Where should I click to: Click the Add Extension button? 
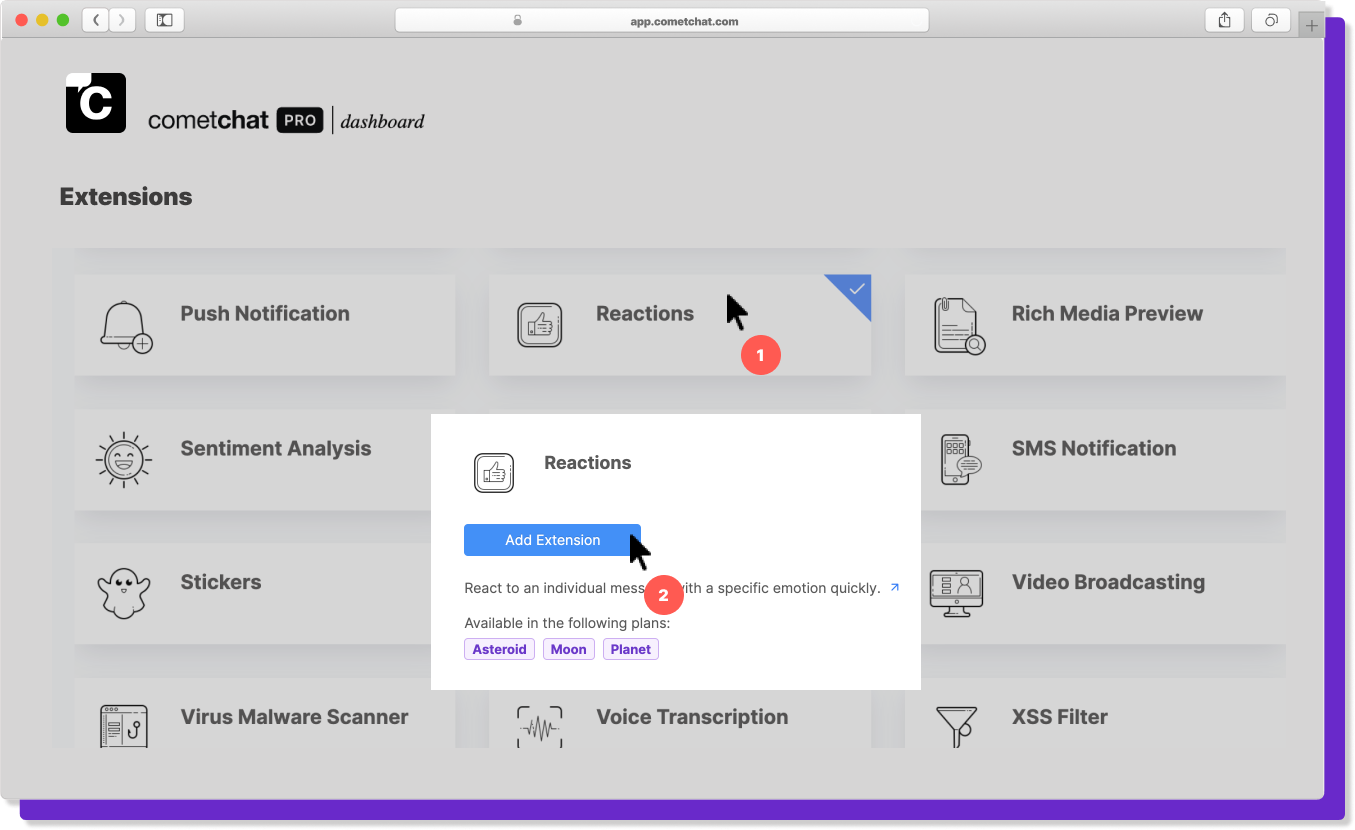click(x=552, y=540)
